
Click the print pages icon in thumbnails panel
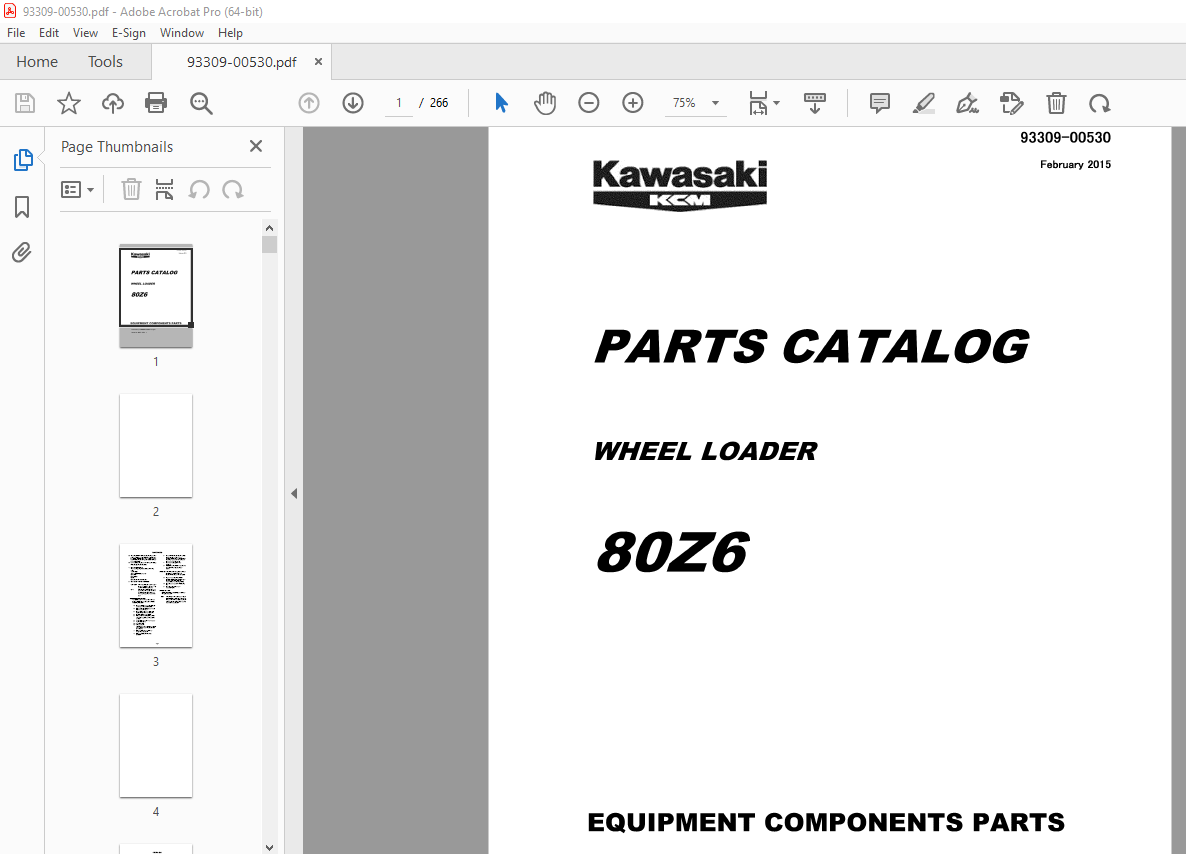[164, 189]
